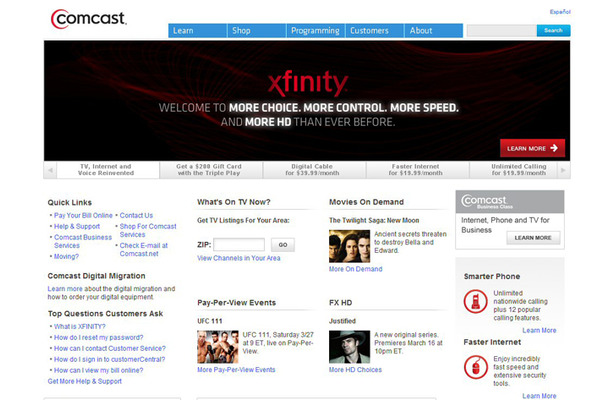Click the Comcast Business Class logo

(x=487, y=201)
